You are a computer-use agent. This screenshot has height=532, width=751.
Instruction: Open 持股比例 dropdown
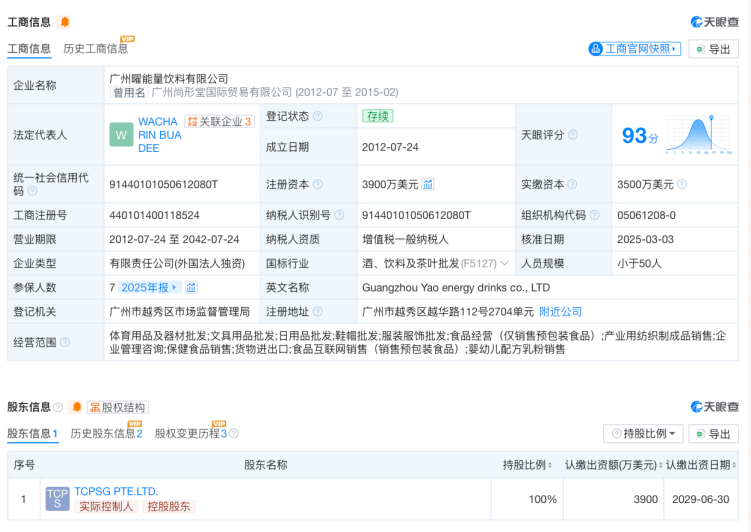tap(644, 433)
